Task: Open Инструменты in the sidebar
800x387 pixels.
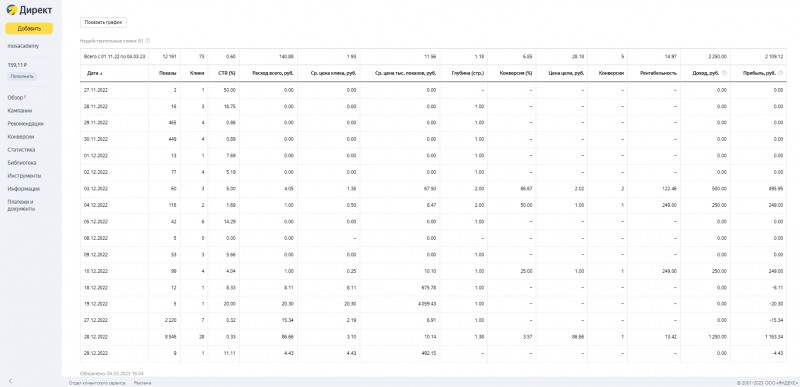Action: click(24, 176)
